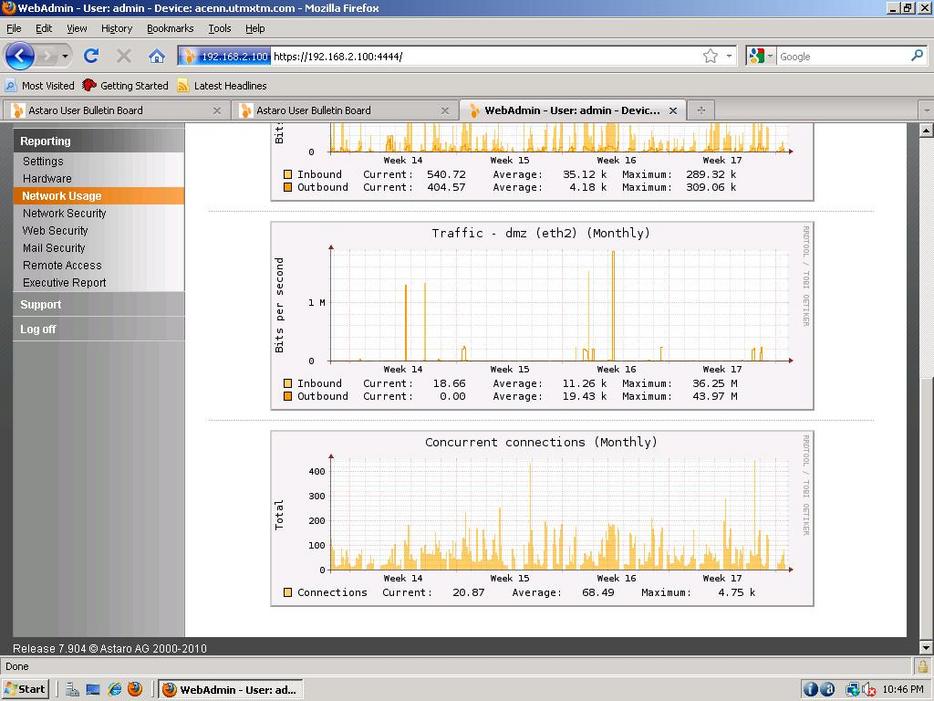This screenshot has height=701, width=934.
Task: Click the browser Back arrow button
Action: click(20, 56)
